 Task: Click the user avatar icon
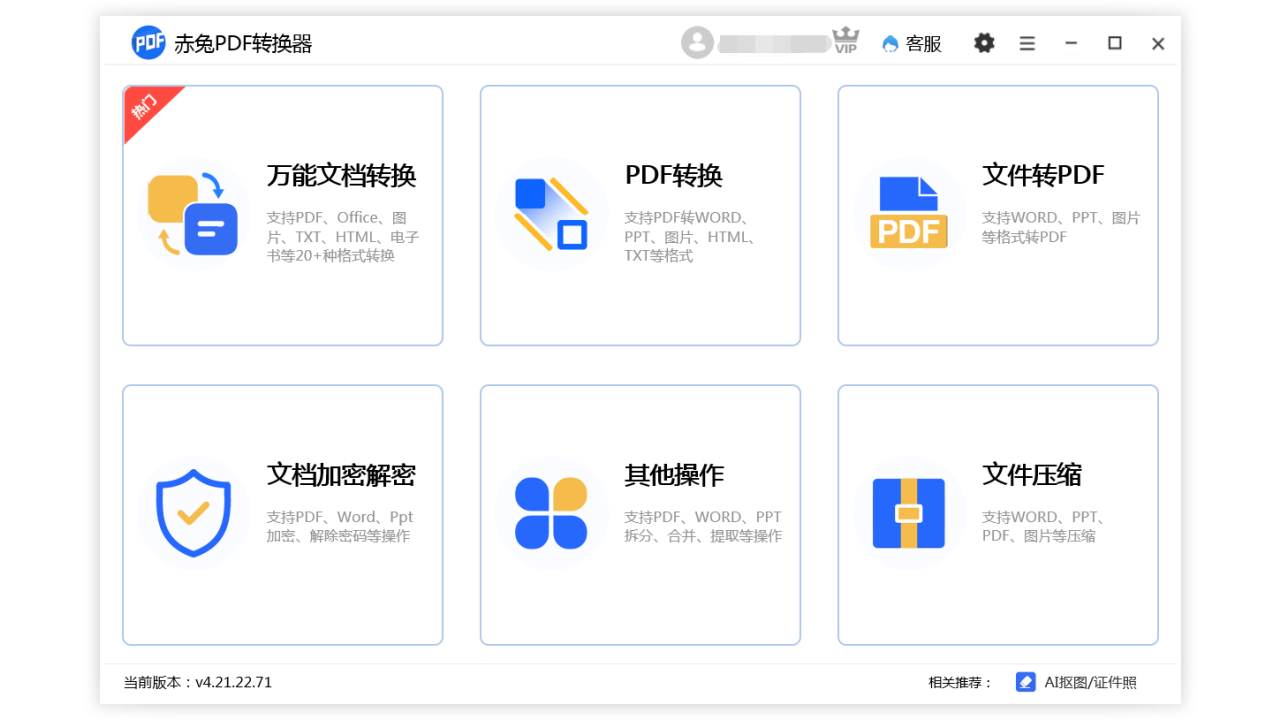(697, 43)
